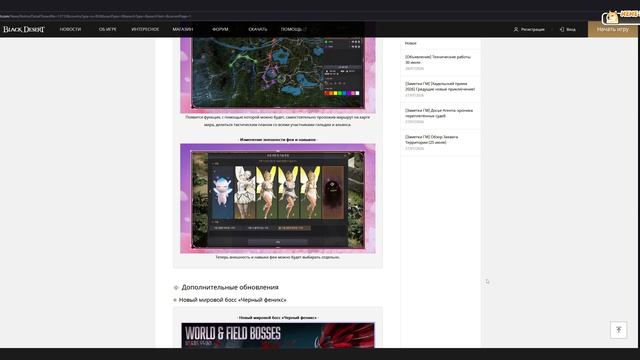
Task: Click the Вход login link
Action: 568,29
